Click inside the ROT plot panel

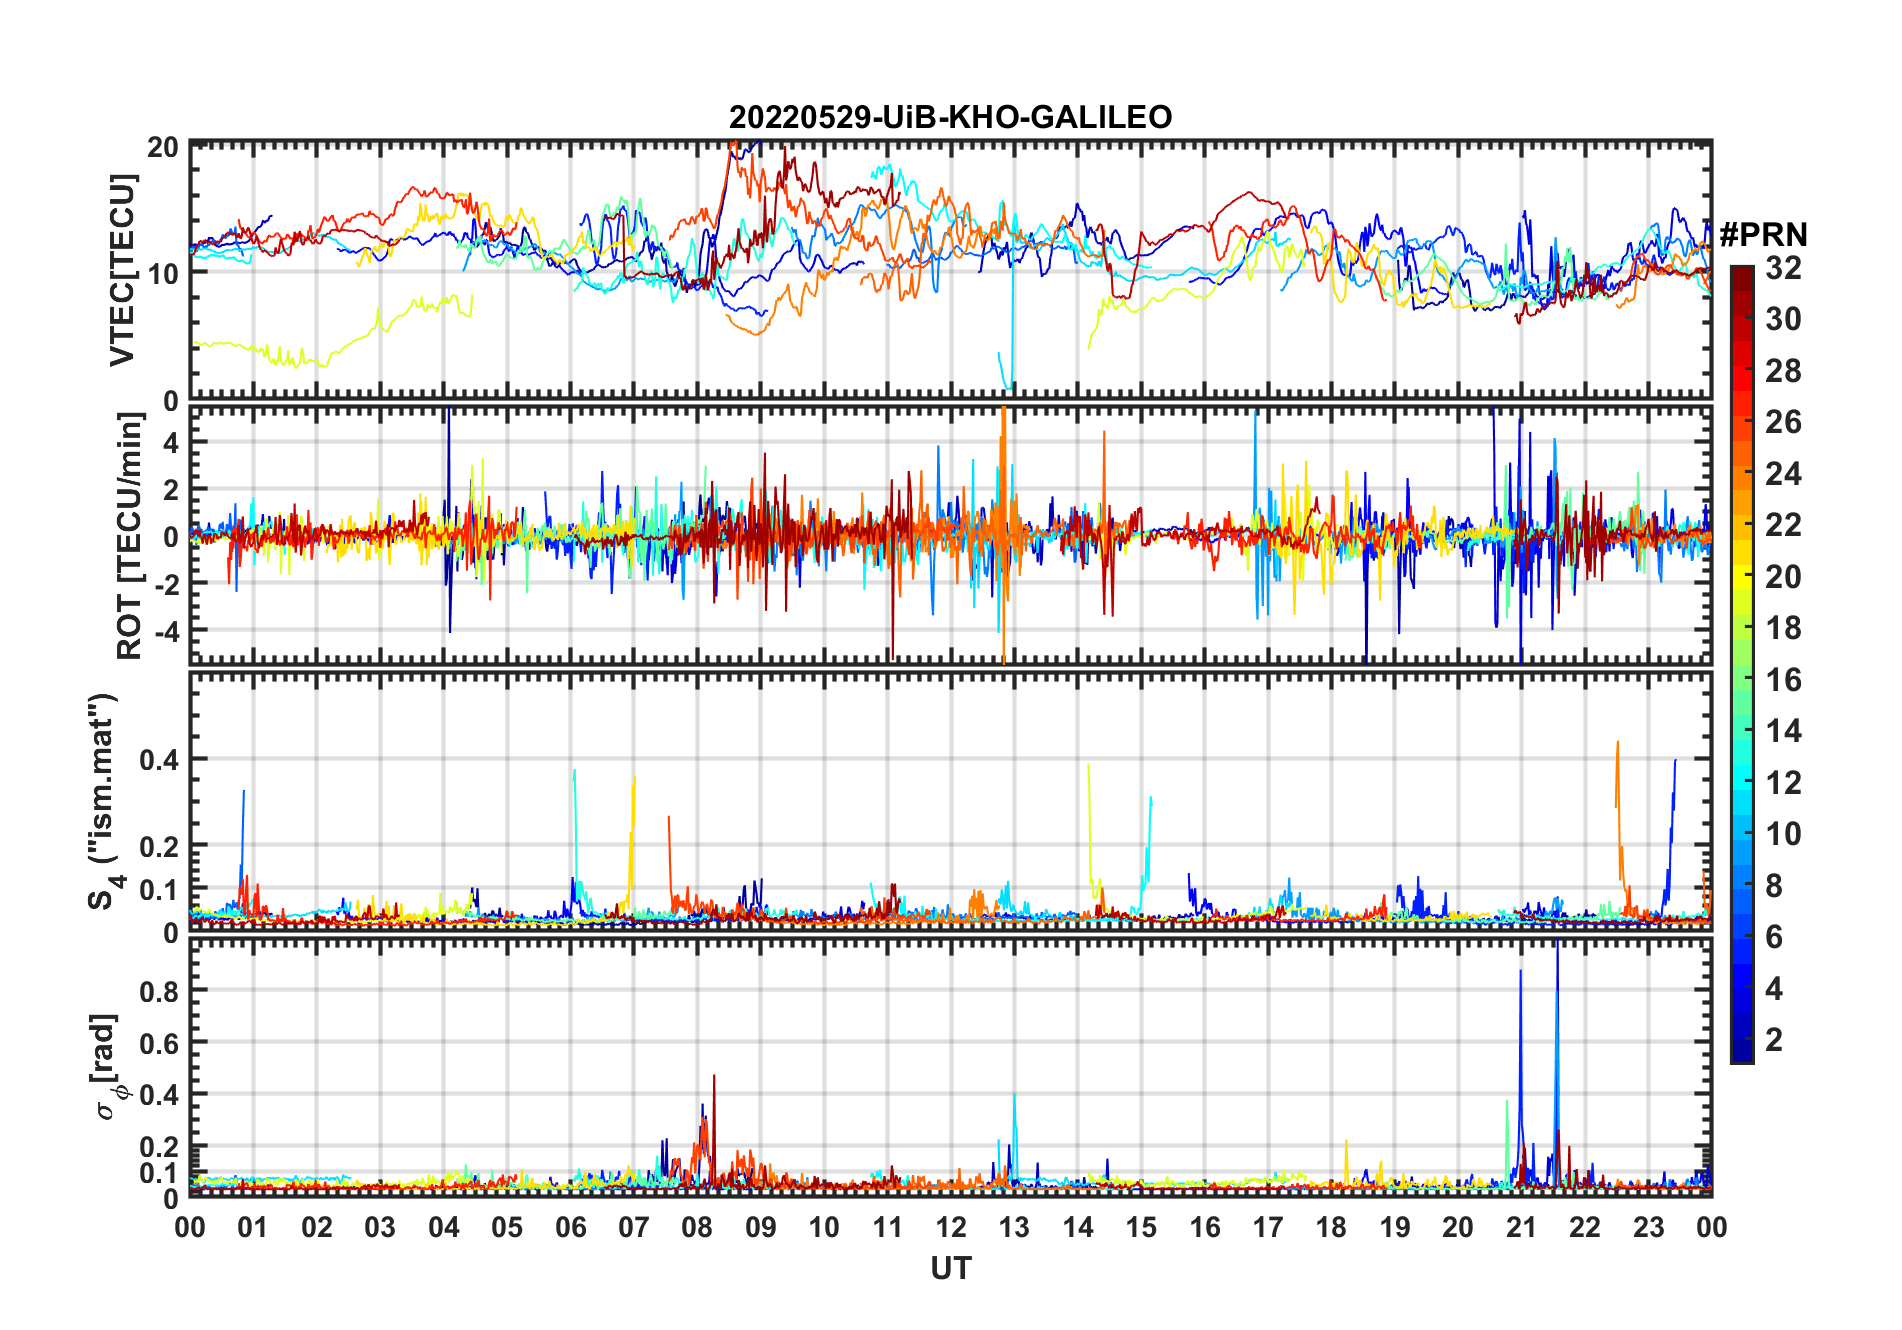click(x=950, y=534)
